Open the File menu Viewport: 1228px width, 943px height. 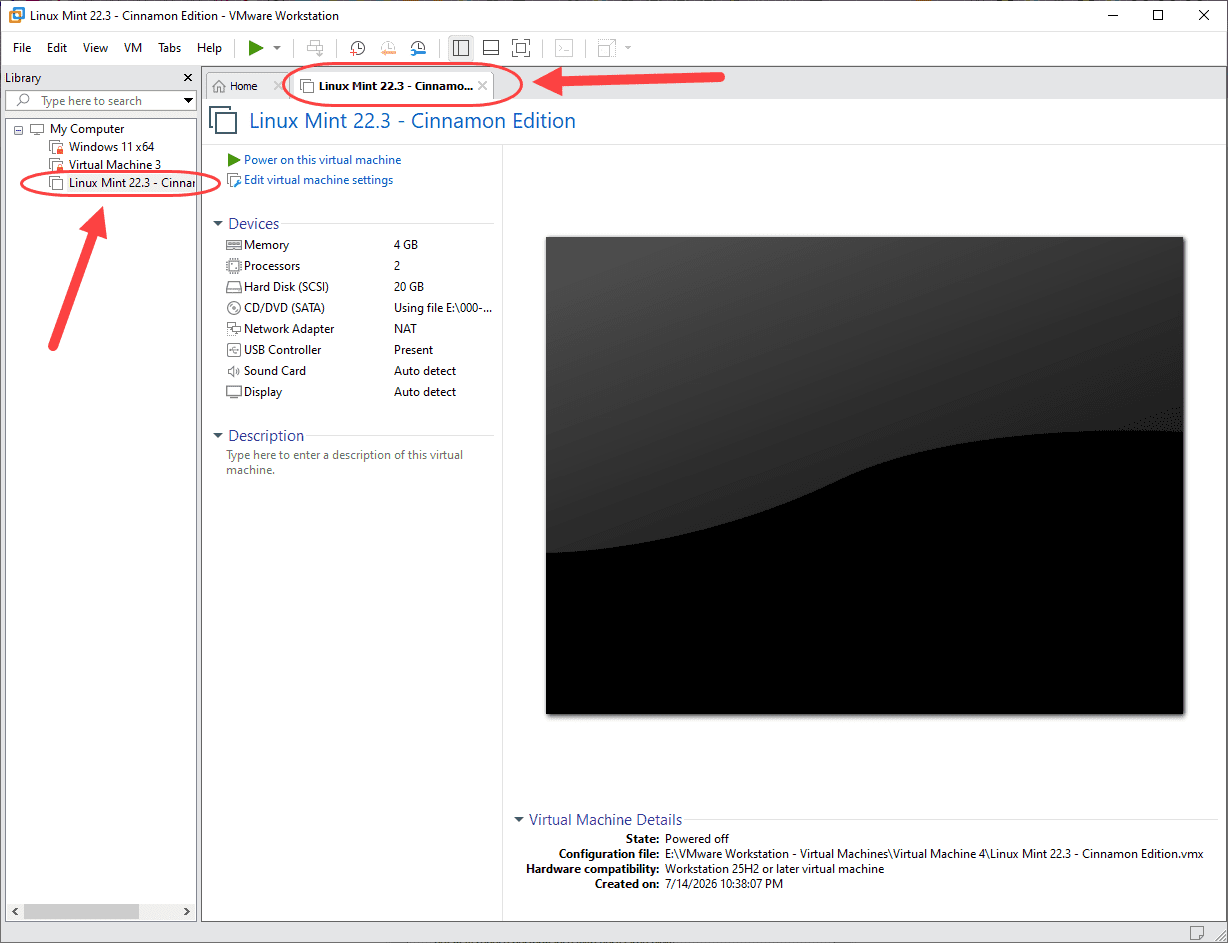point(22,48)
